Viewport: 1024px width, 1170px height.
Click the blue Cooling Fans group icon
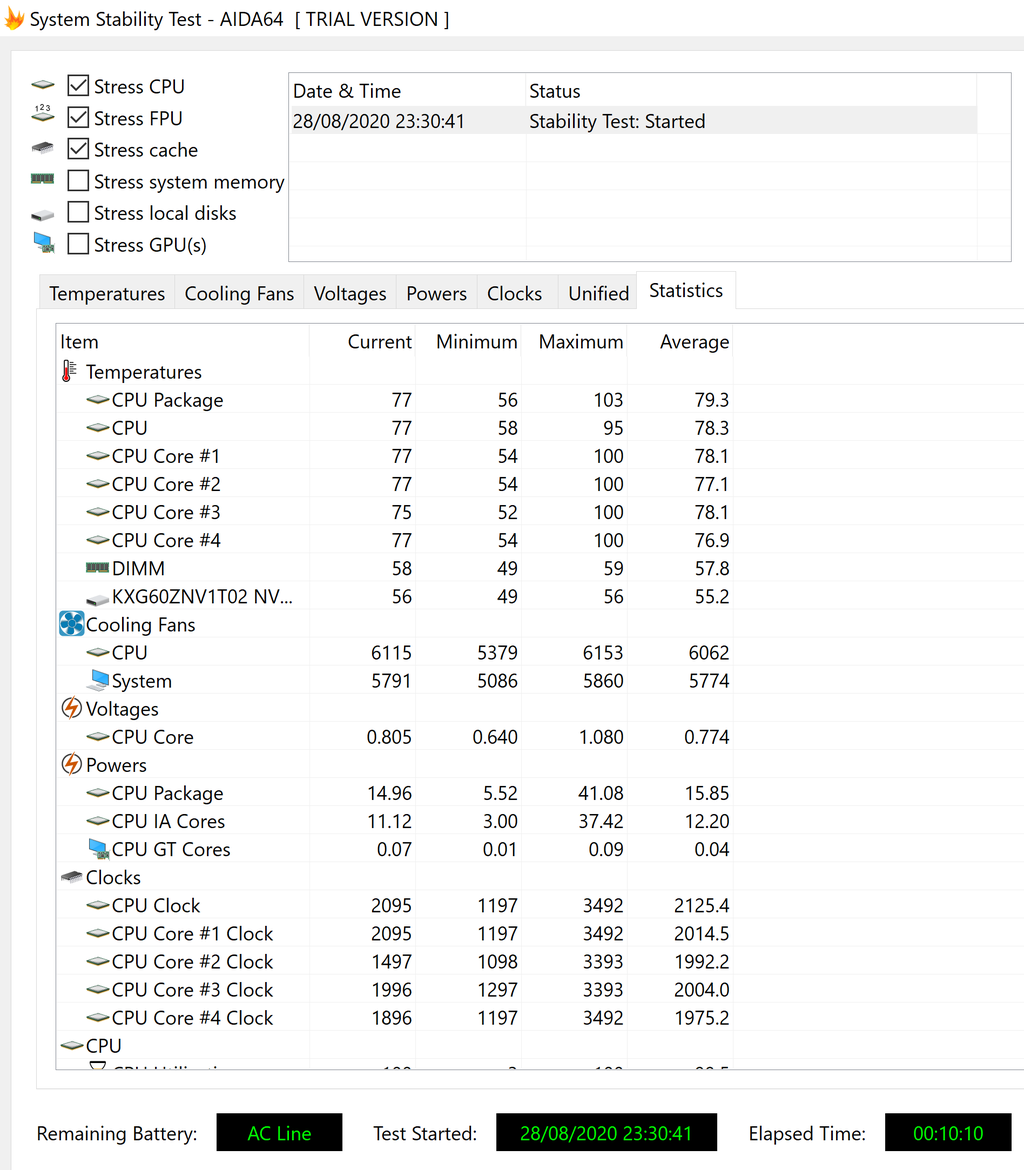72,624
